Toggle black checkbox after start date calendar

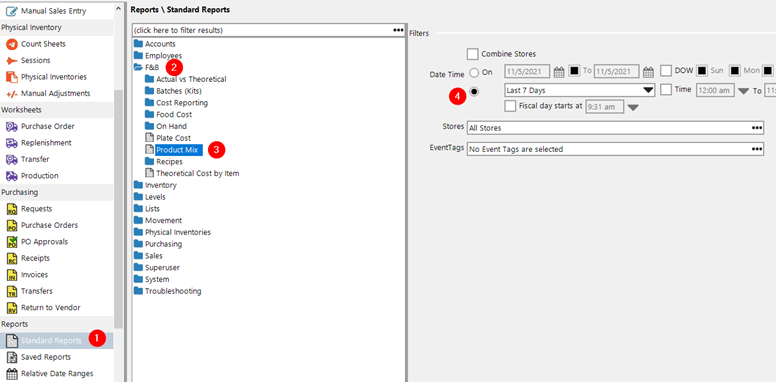click(x=574, y=71)
